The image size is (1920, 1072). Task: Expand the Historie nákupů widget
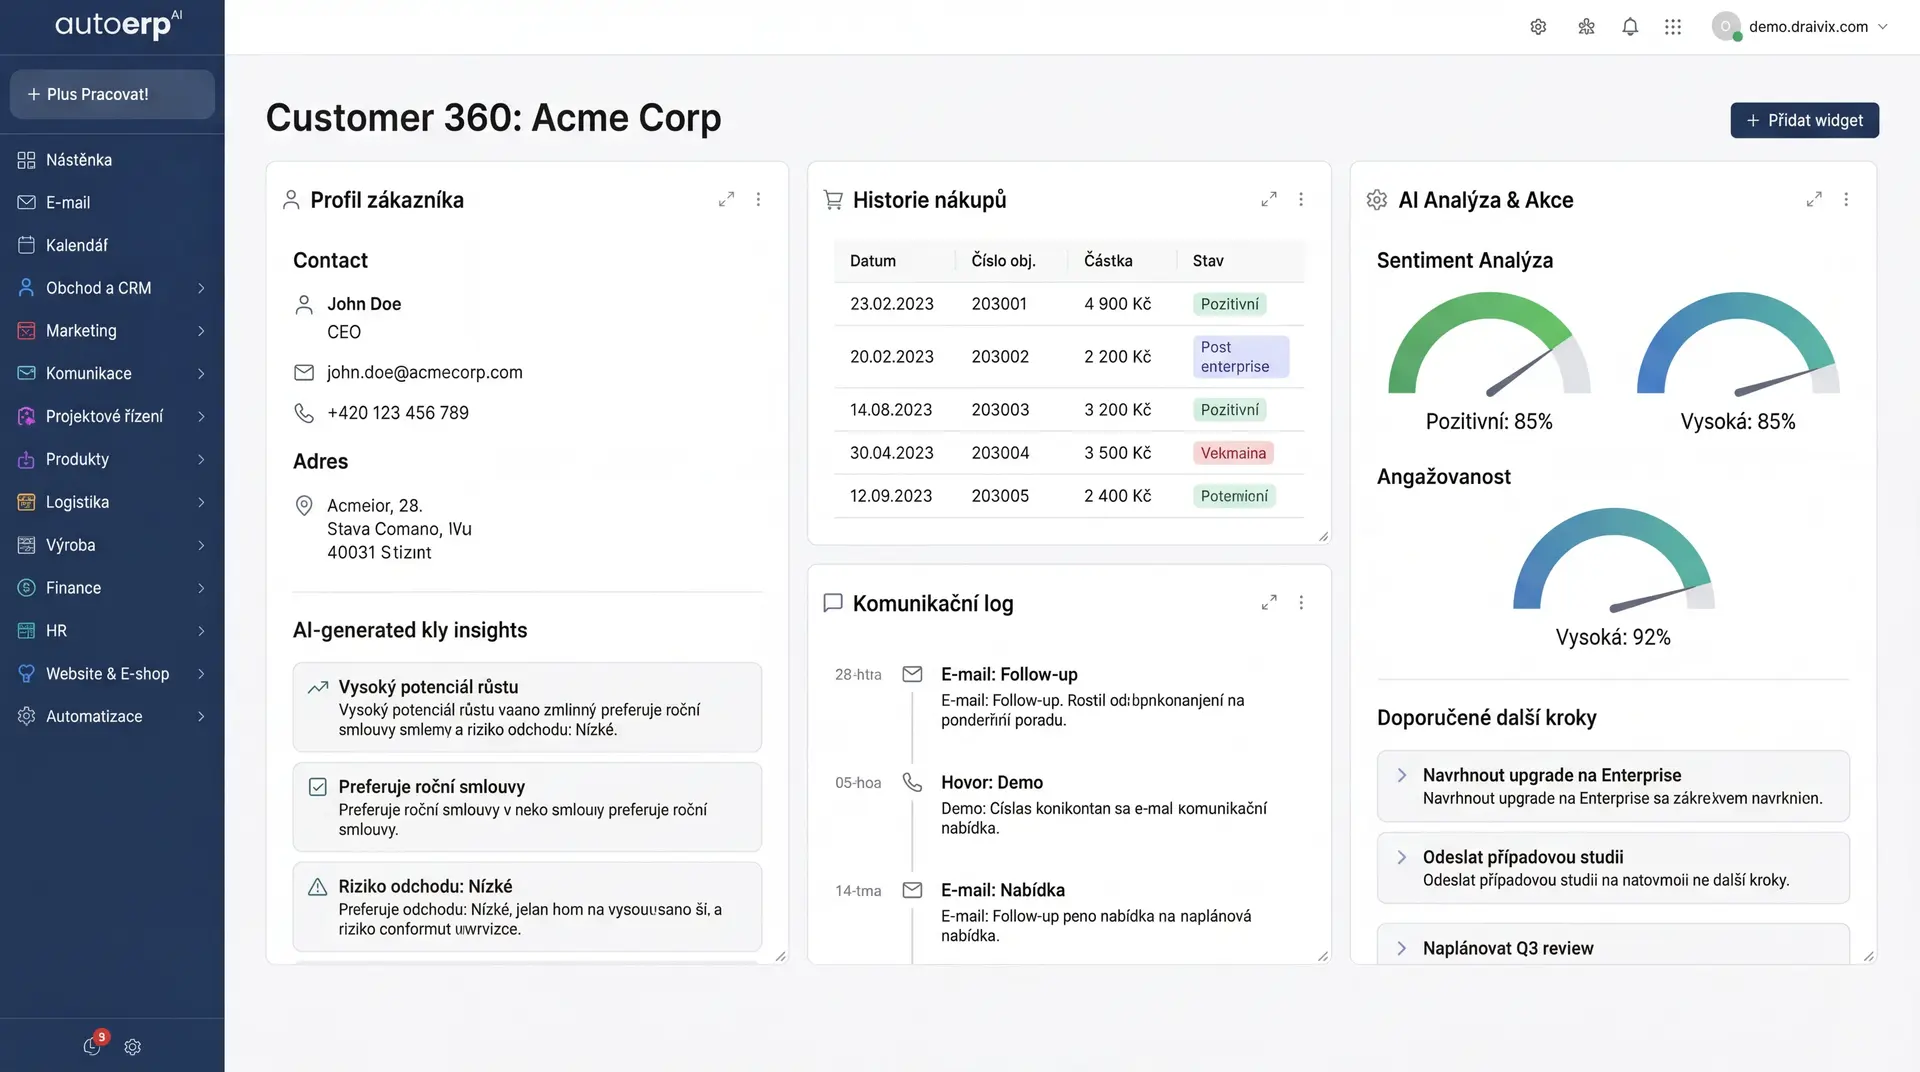(x=1269, y=200)
